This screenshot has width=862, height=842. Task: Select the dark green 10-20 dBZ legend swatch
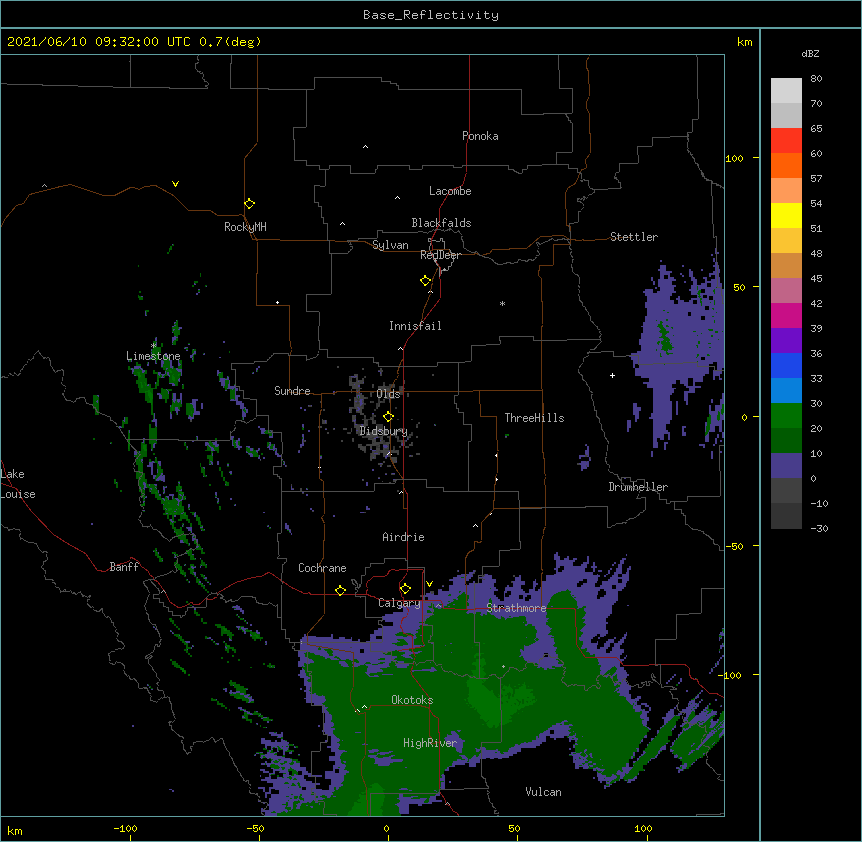[x=786, y=441]
